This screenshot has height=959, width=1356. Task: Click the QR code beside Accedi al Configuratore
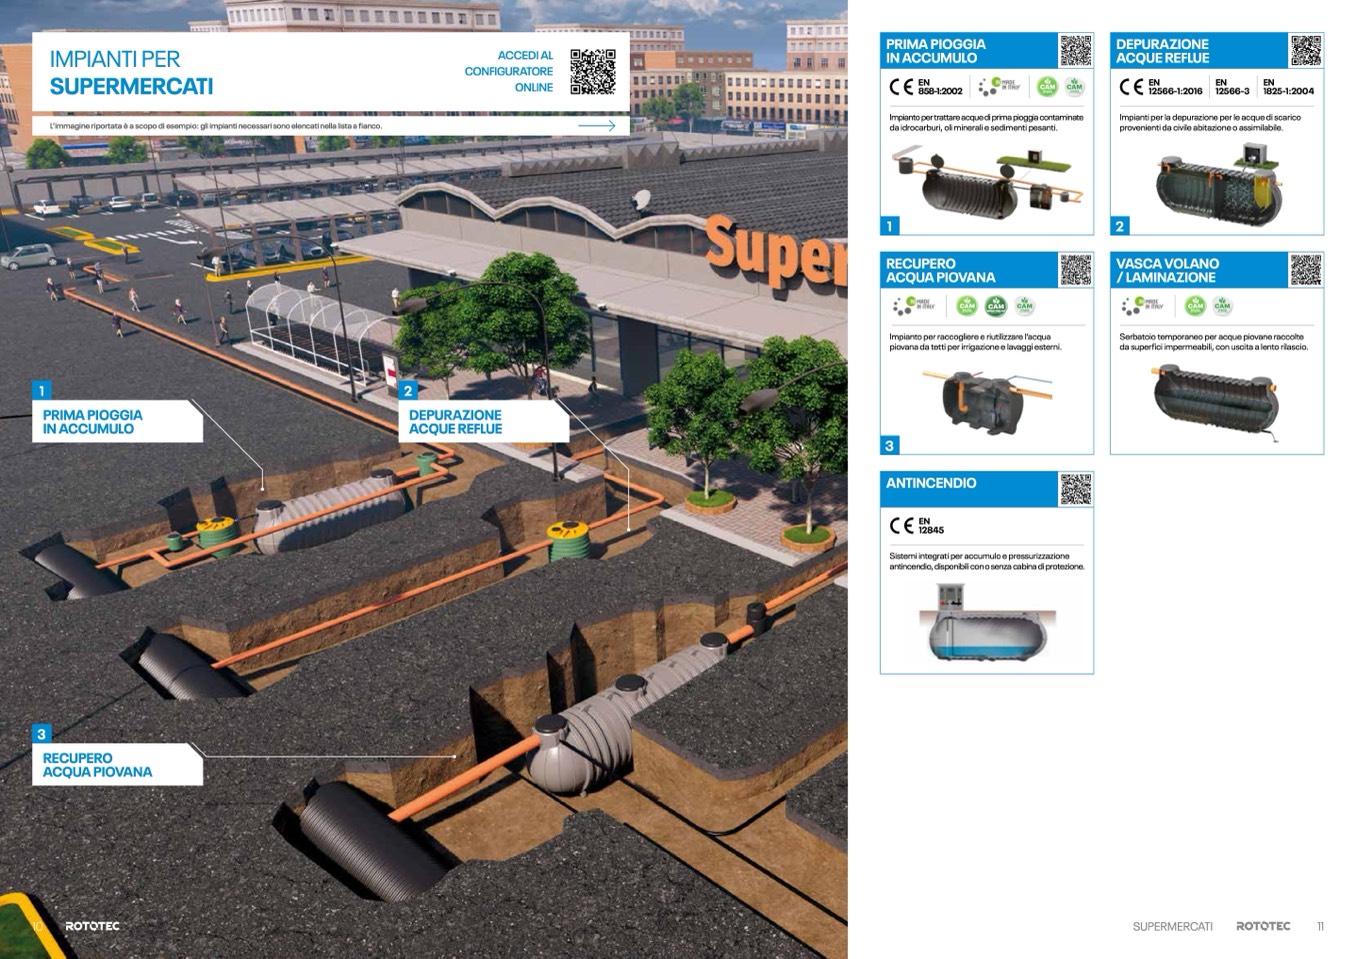pyautogui.click(x=592, y=72)
